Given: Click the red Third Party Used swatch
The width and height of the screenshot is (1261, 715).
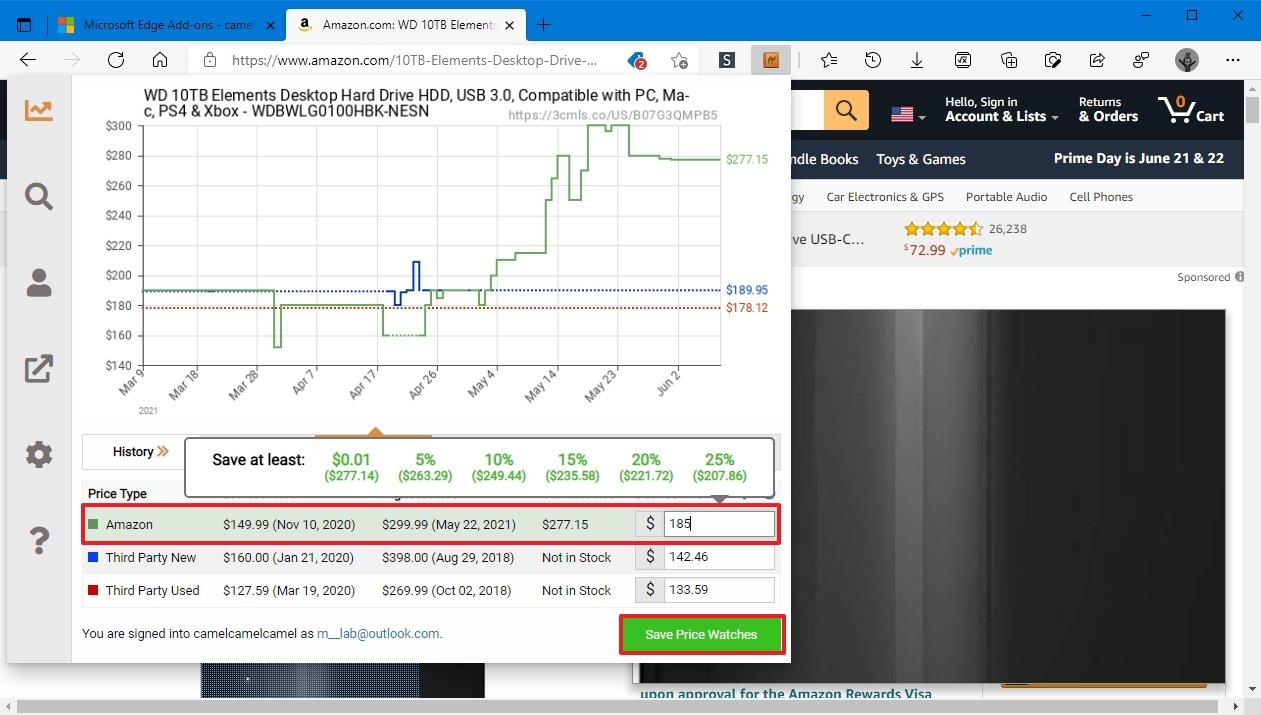Looking at the screenshot, I should (93, 590).
